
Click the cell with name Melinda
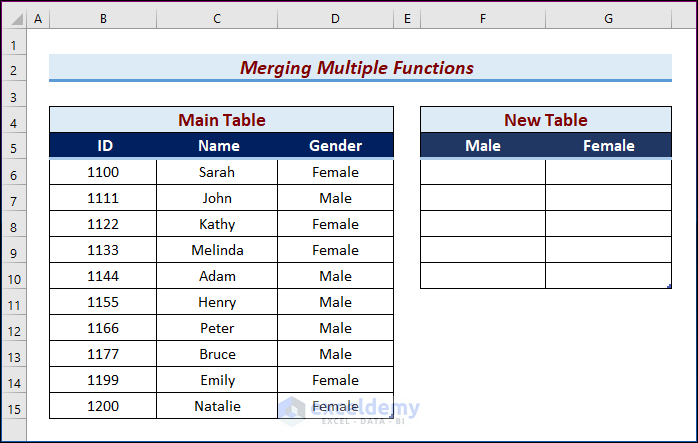[217, 250]
